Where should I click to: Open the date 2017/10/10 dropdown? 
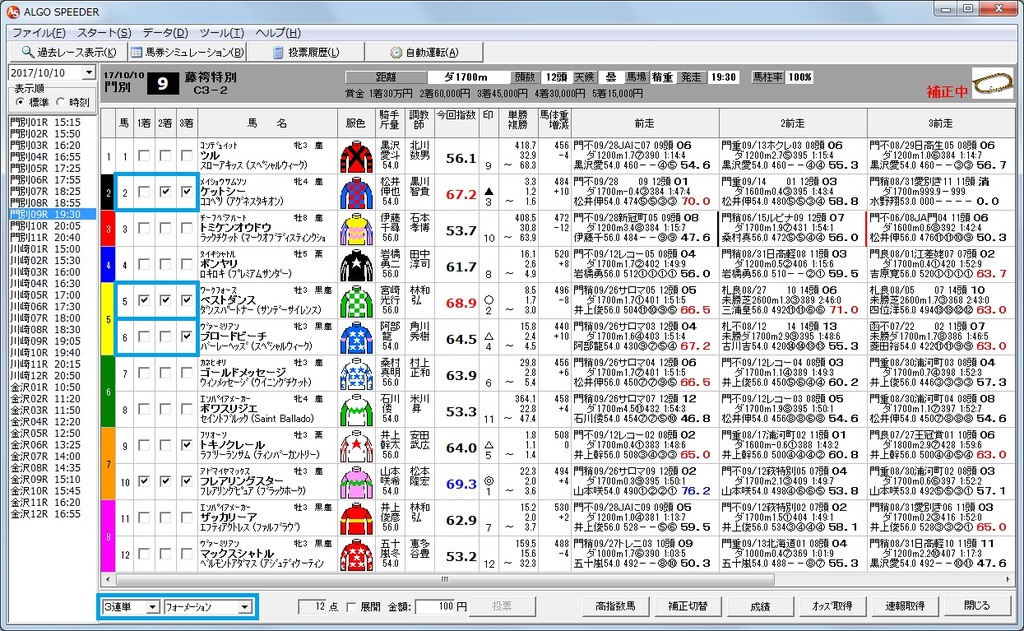(x=89, y=73)
